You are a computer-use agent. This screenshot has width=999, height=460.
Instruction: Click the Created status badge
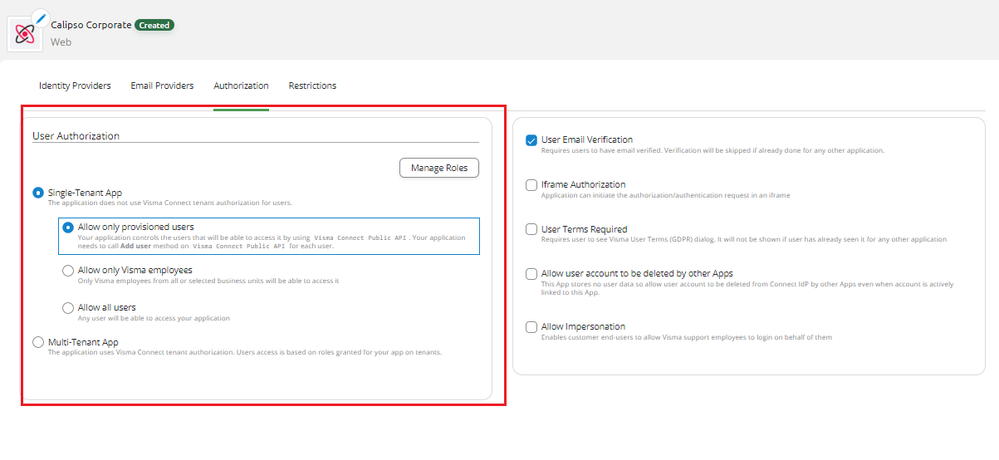(x=154, y=25)
